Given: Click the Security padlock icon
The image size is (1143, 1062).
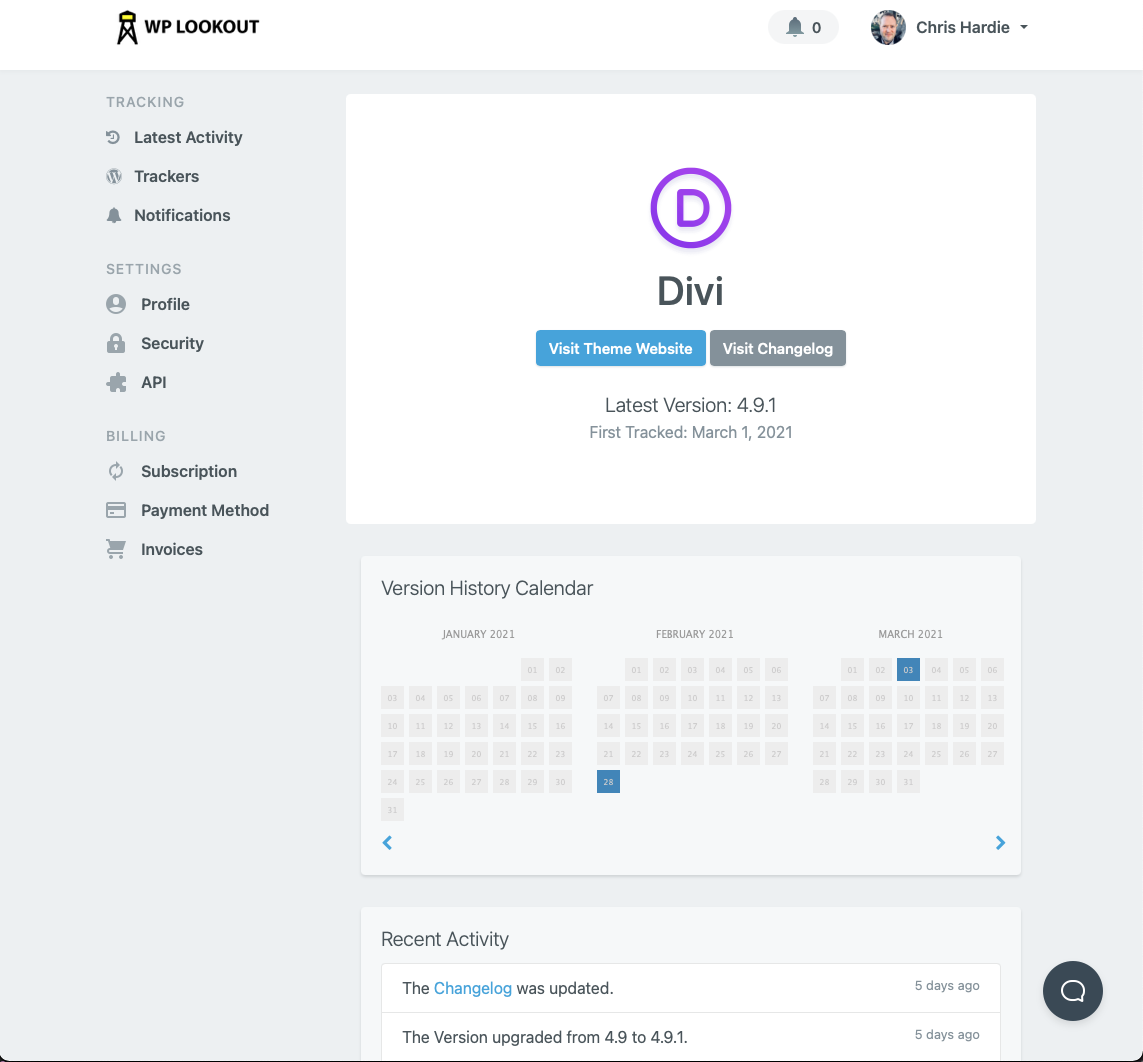Looking at the screenshot, I should click(x=116, y=343).
